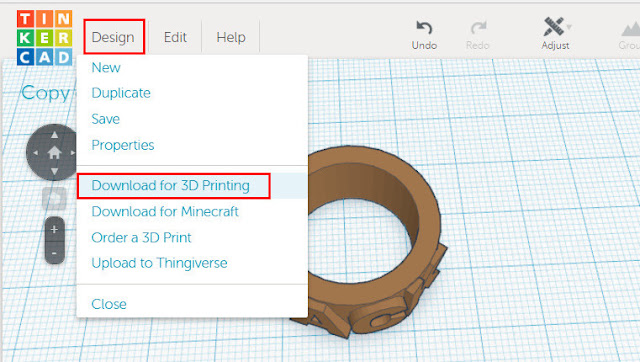Zoom in with the plus button
This screenshot has width=640, height=362.
point(54,229)
